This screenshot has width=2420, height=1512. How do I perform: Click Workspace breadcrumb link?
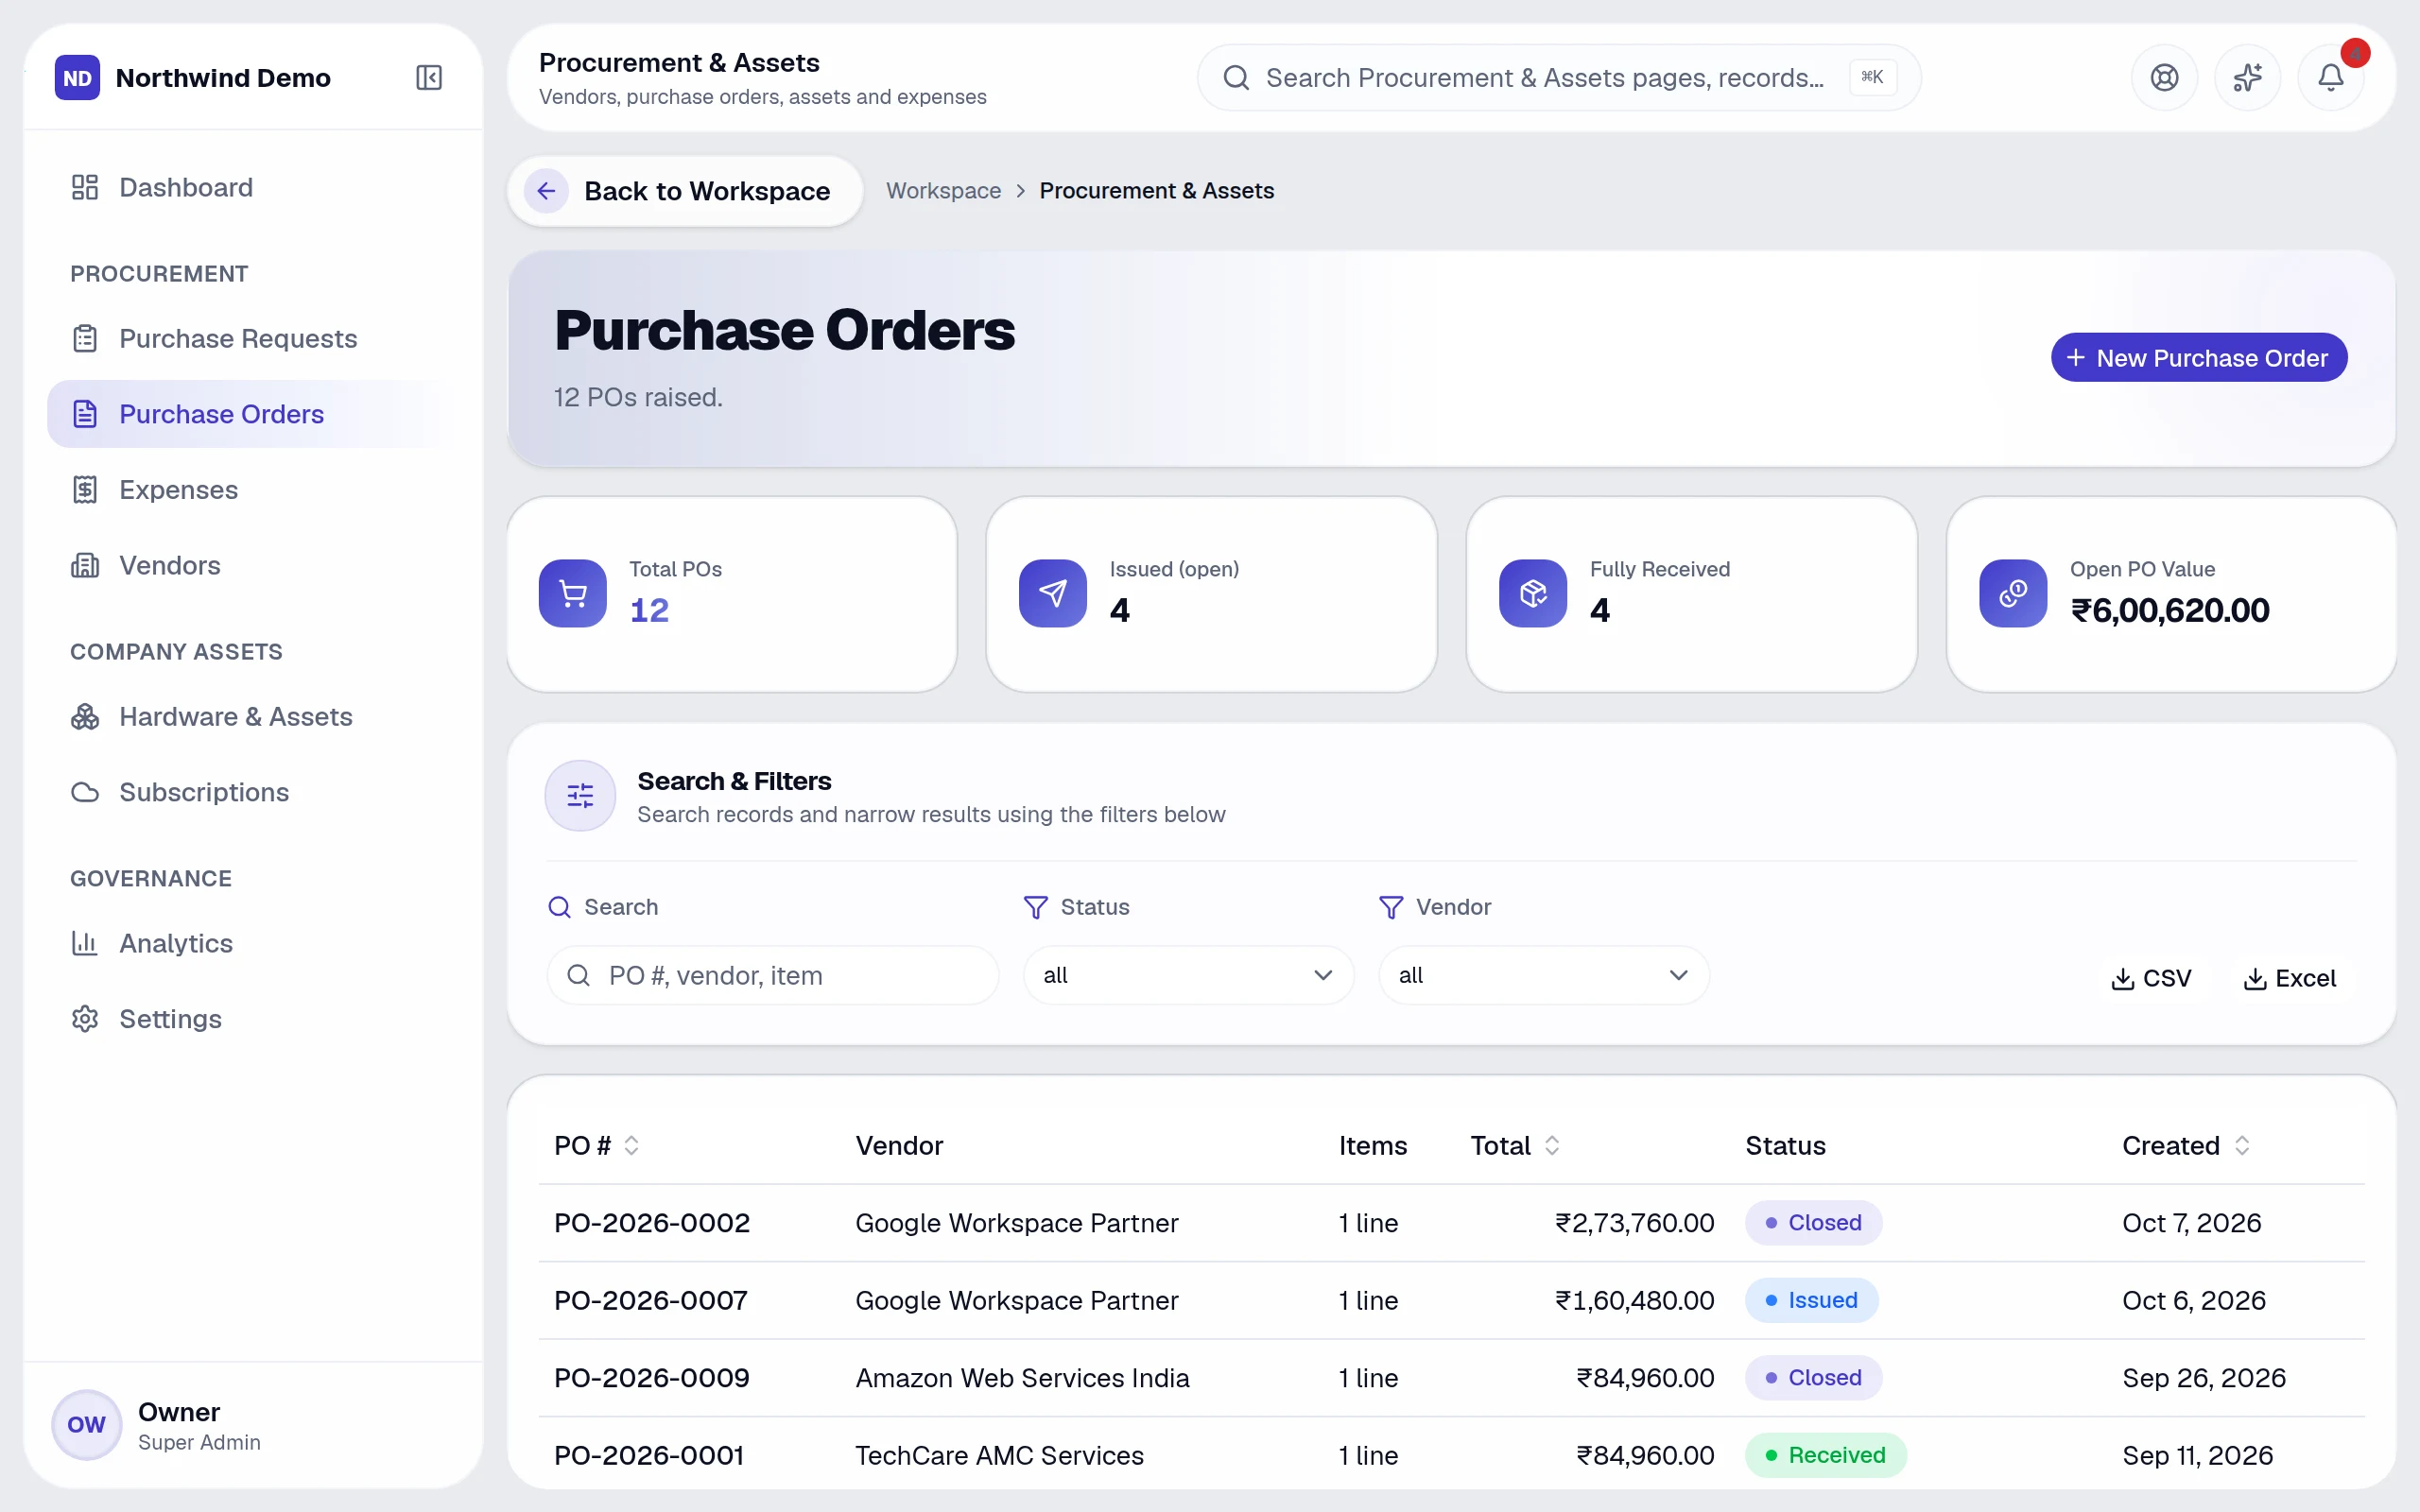click(943, 191)
